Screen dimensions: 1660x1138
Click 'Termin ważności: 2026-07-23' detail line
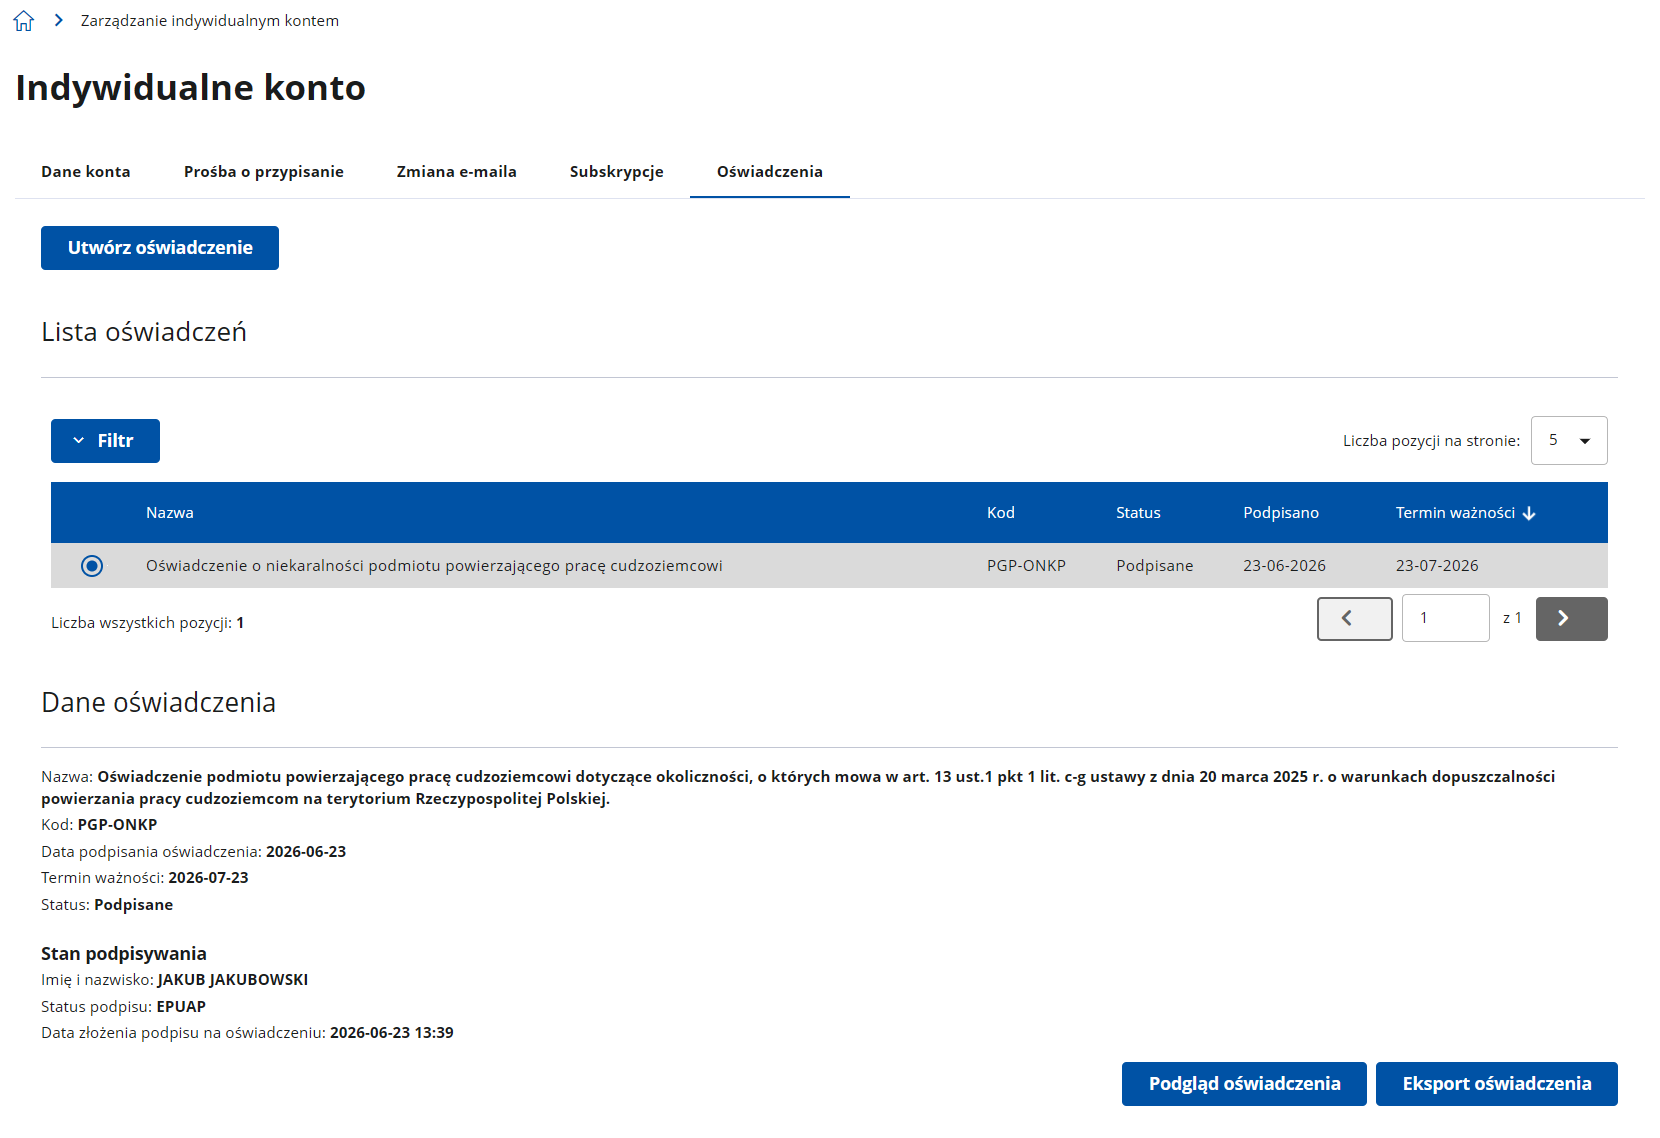click(x=145, y=878)
